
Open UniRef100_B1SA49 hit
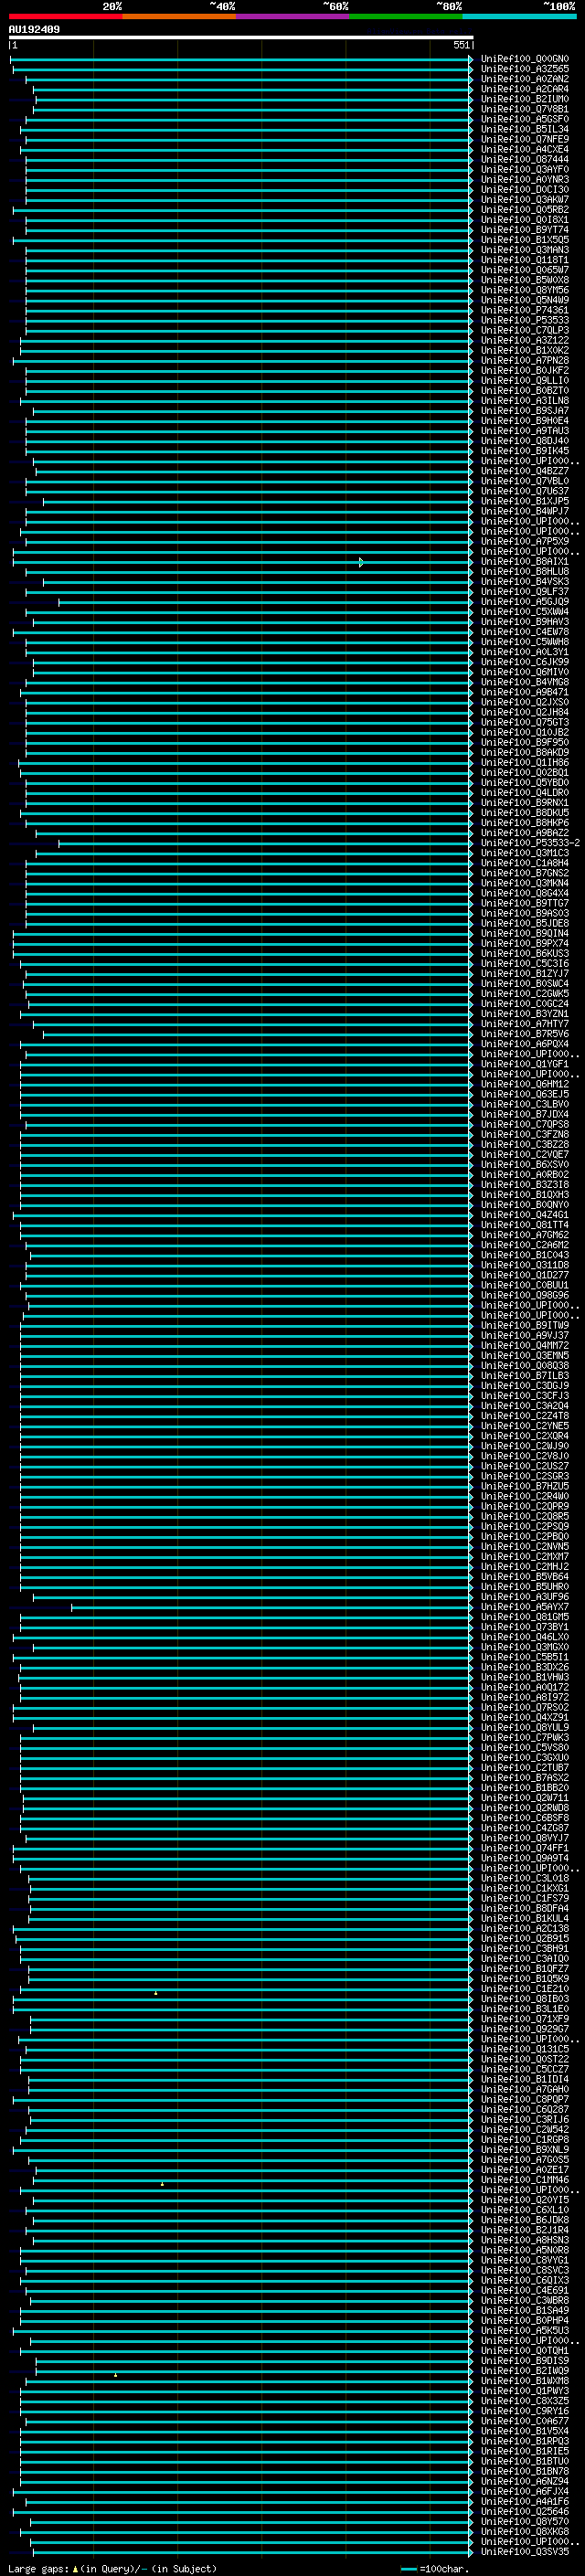point(525,2310)
